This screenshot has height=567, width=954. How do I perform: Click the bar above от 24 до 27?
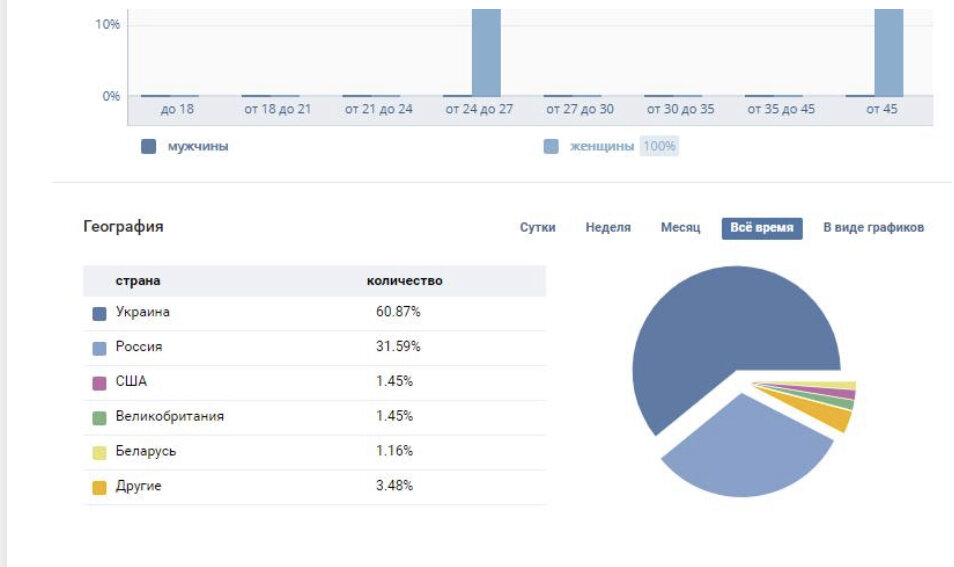coord(486,52)
